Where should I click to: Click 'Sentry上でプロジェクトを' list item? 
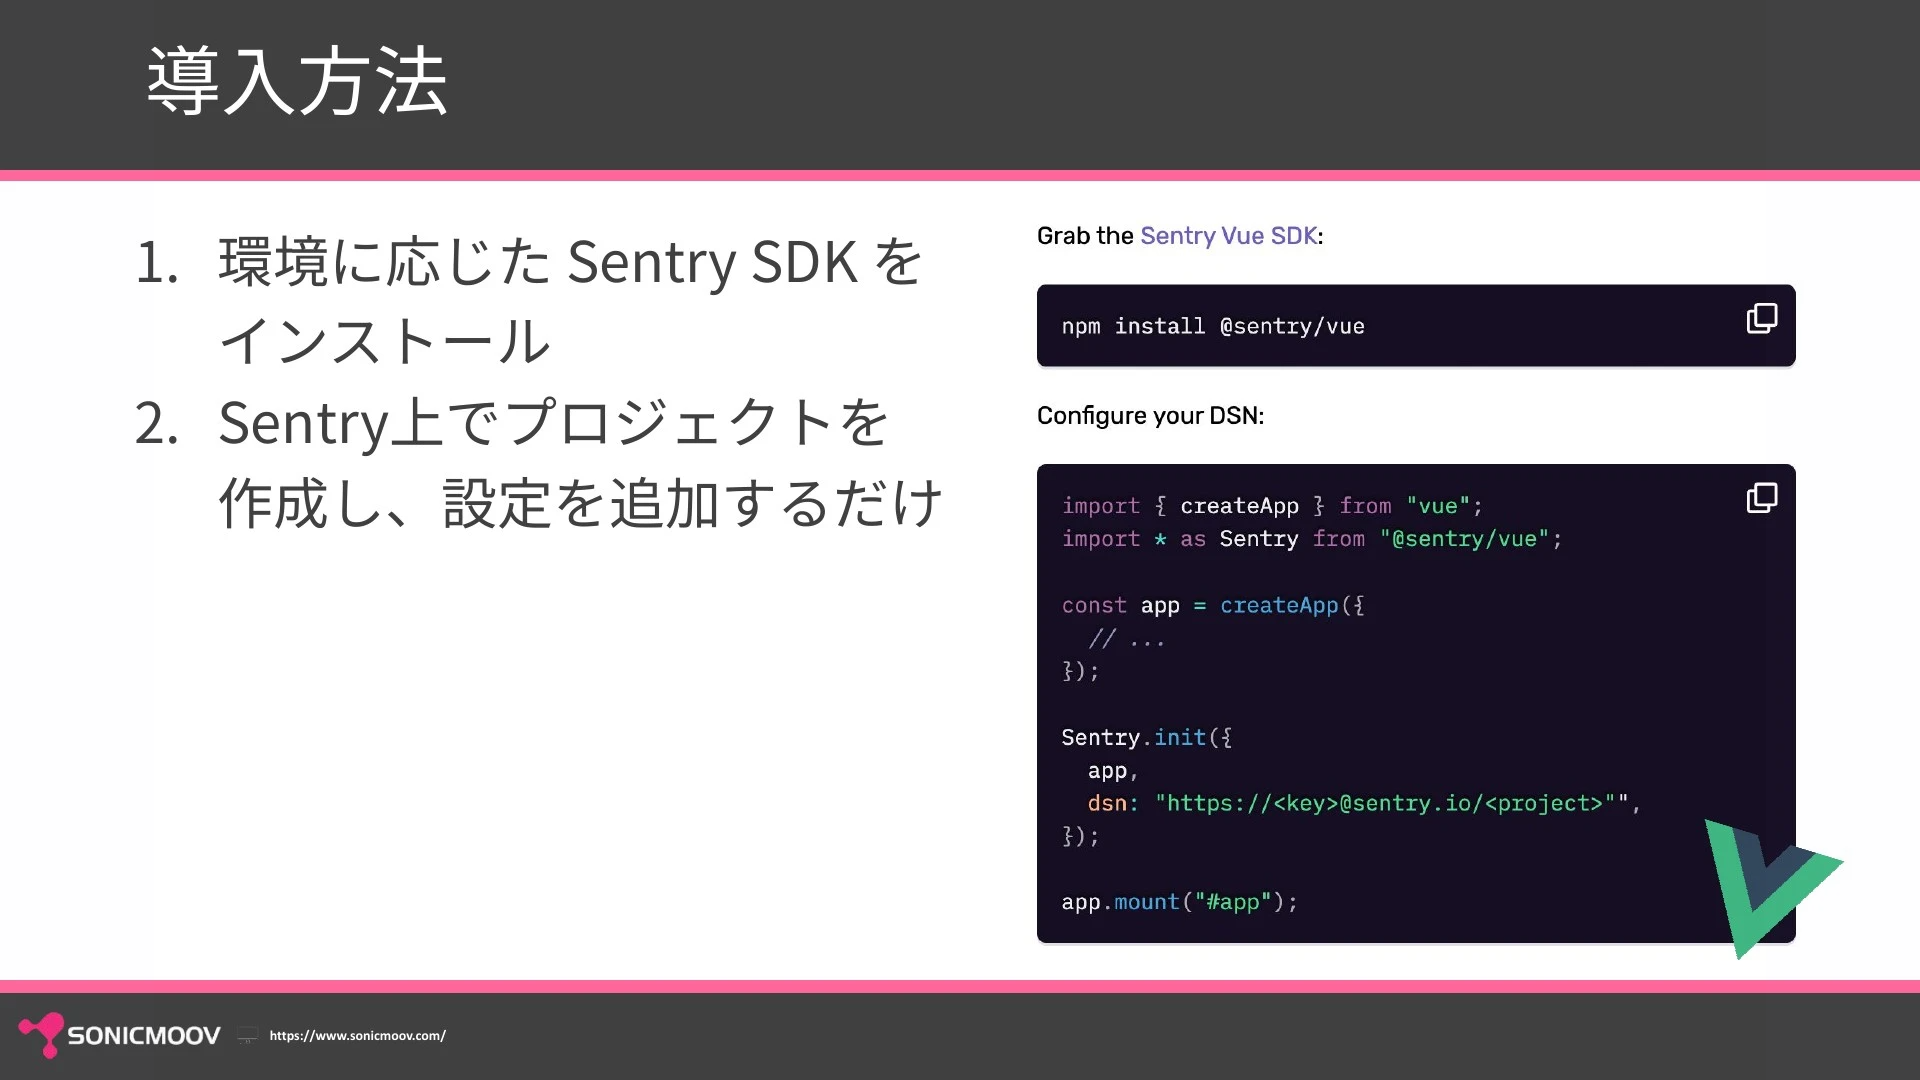click(554, 423)
